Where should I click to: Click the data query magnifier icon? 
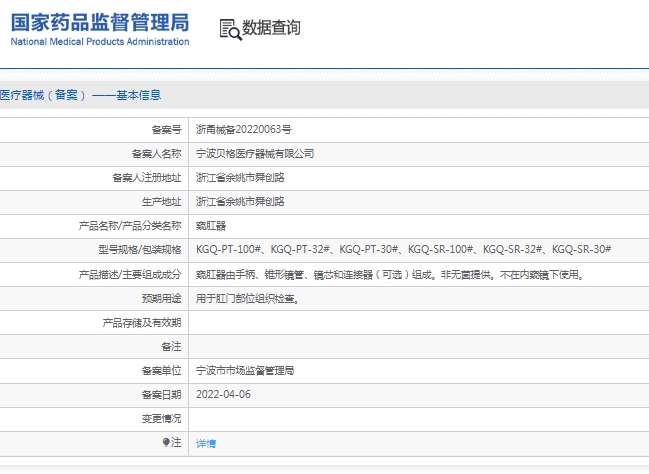pyautogui.click(x=231, y=29)
